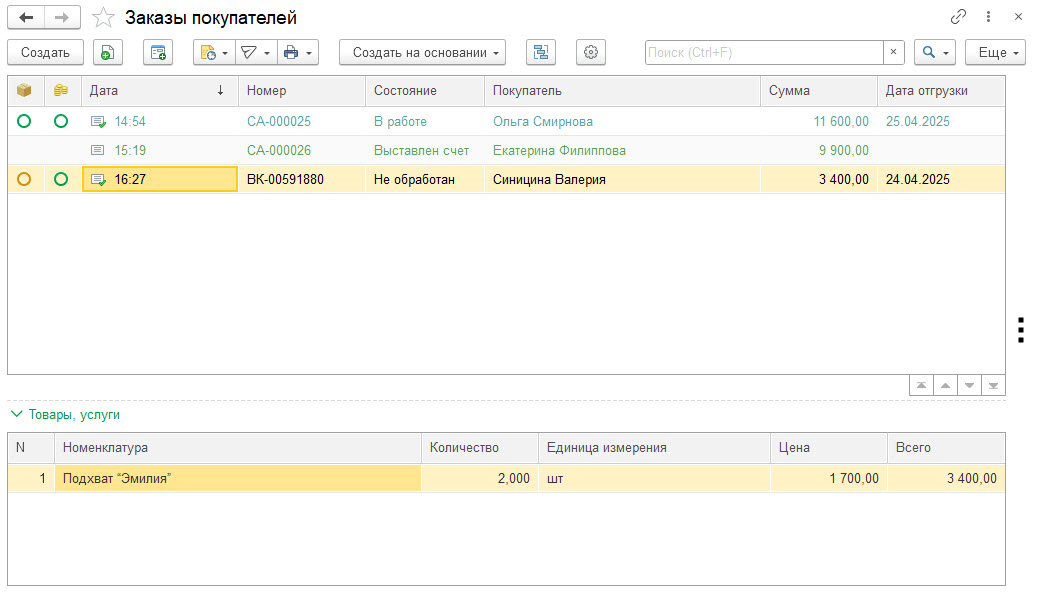
Task: Open the Еще menu
Action: click(996, 52)
